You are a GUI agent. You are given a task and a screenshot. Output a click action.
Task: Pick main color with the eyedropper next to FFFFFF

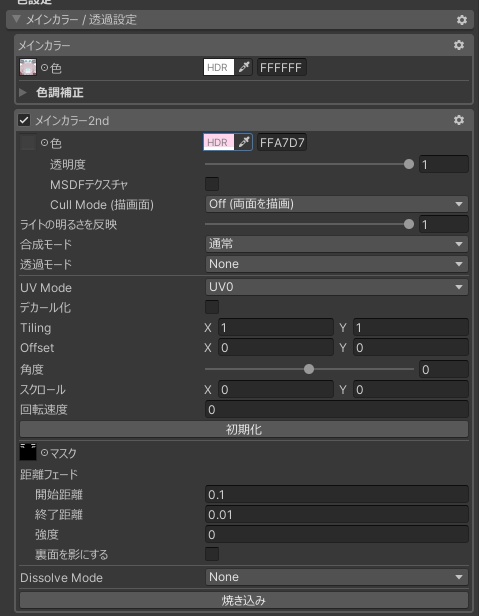coord(244,67)
